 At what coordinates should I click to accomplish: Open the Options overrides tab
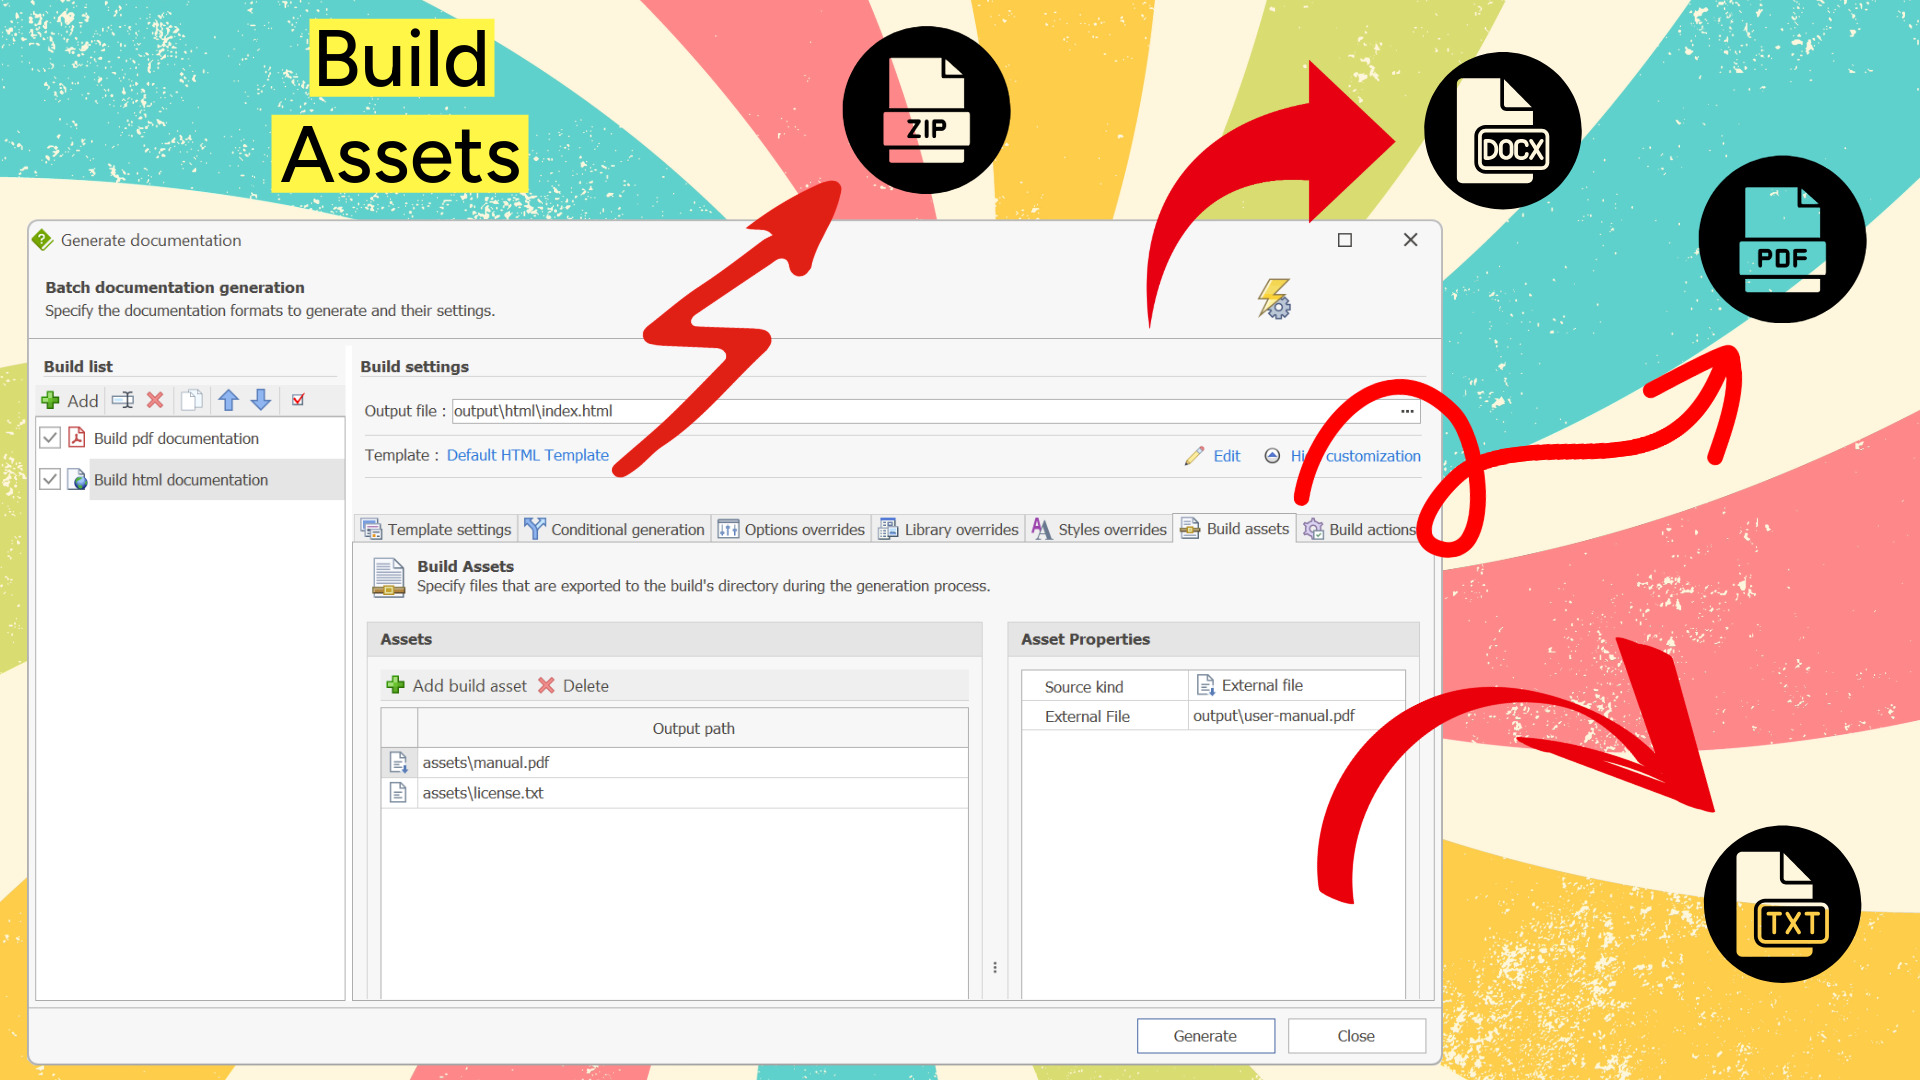pos(791,529)
